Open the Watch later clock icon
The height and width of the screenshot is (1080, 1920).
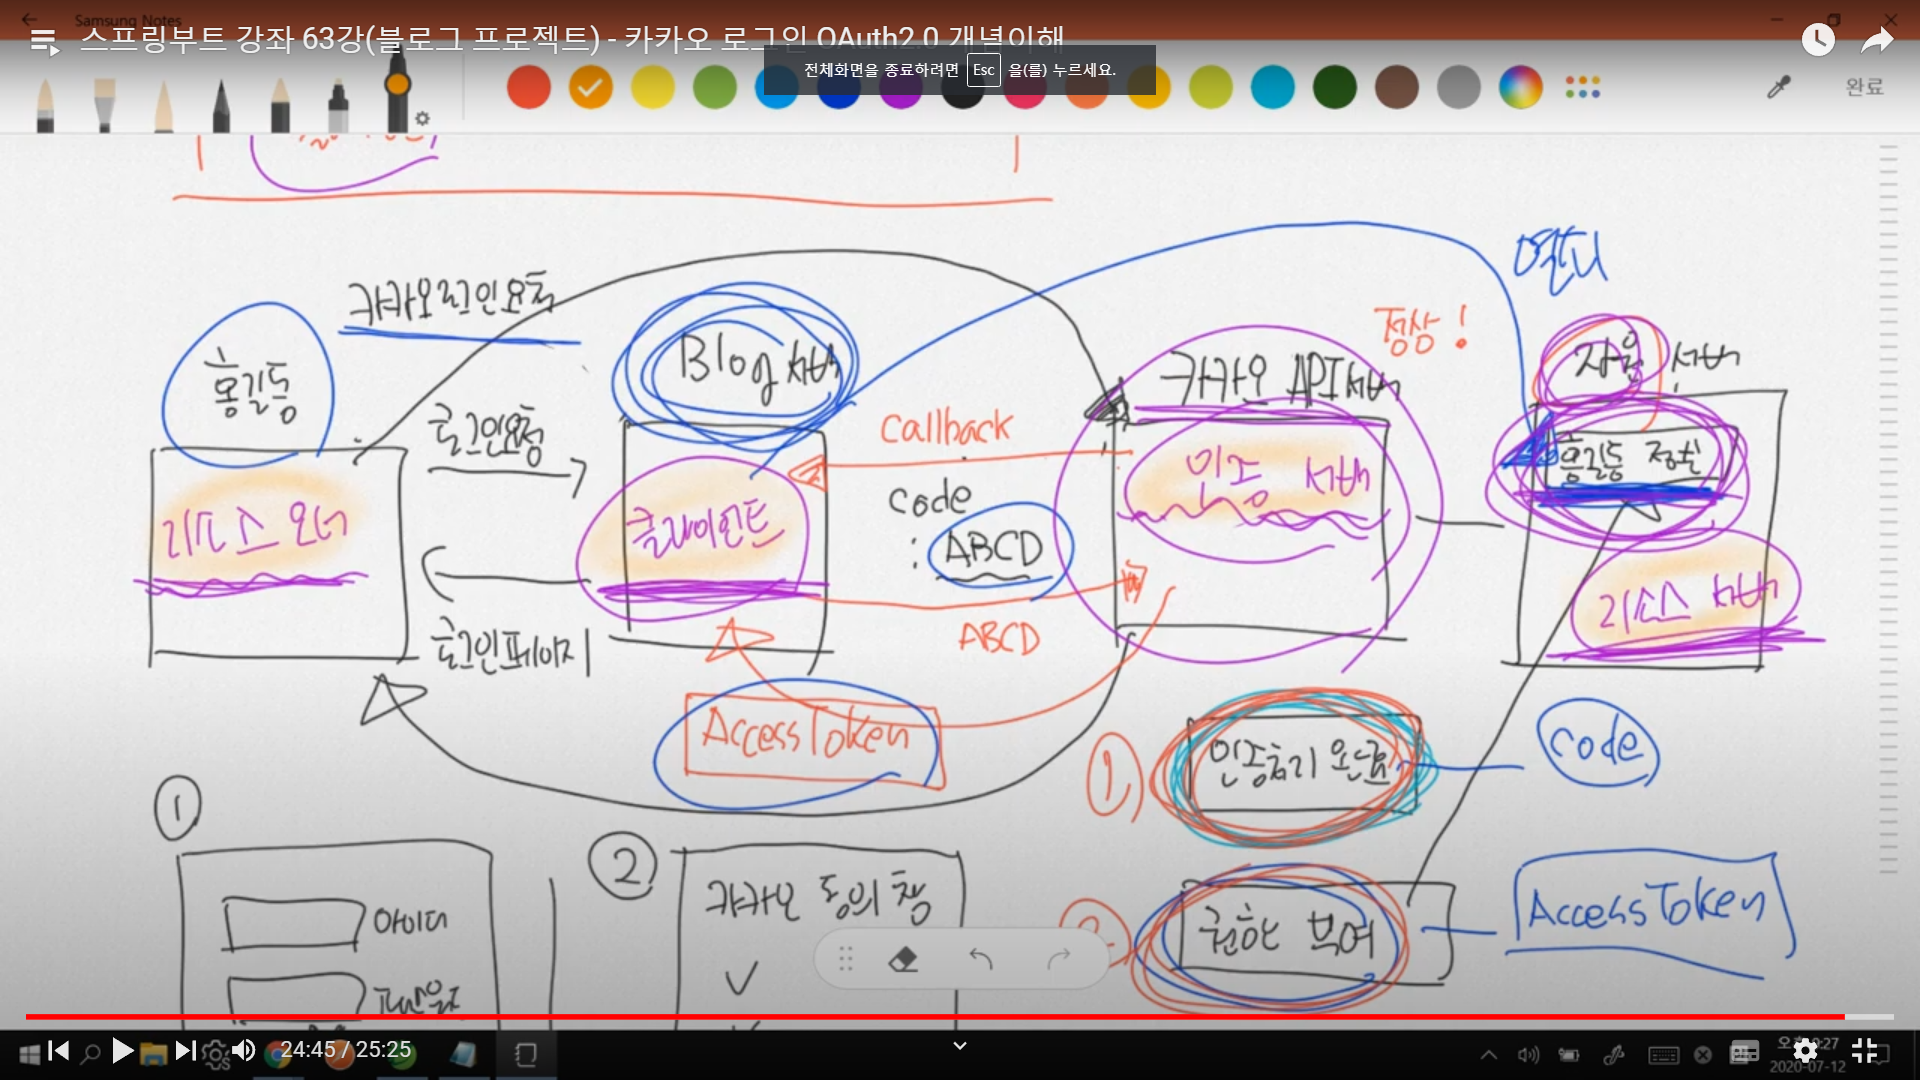click(x=1817, y=40)
